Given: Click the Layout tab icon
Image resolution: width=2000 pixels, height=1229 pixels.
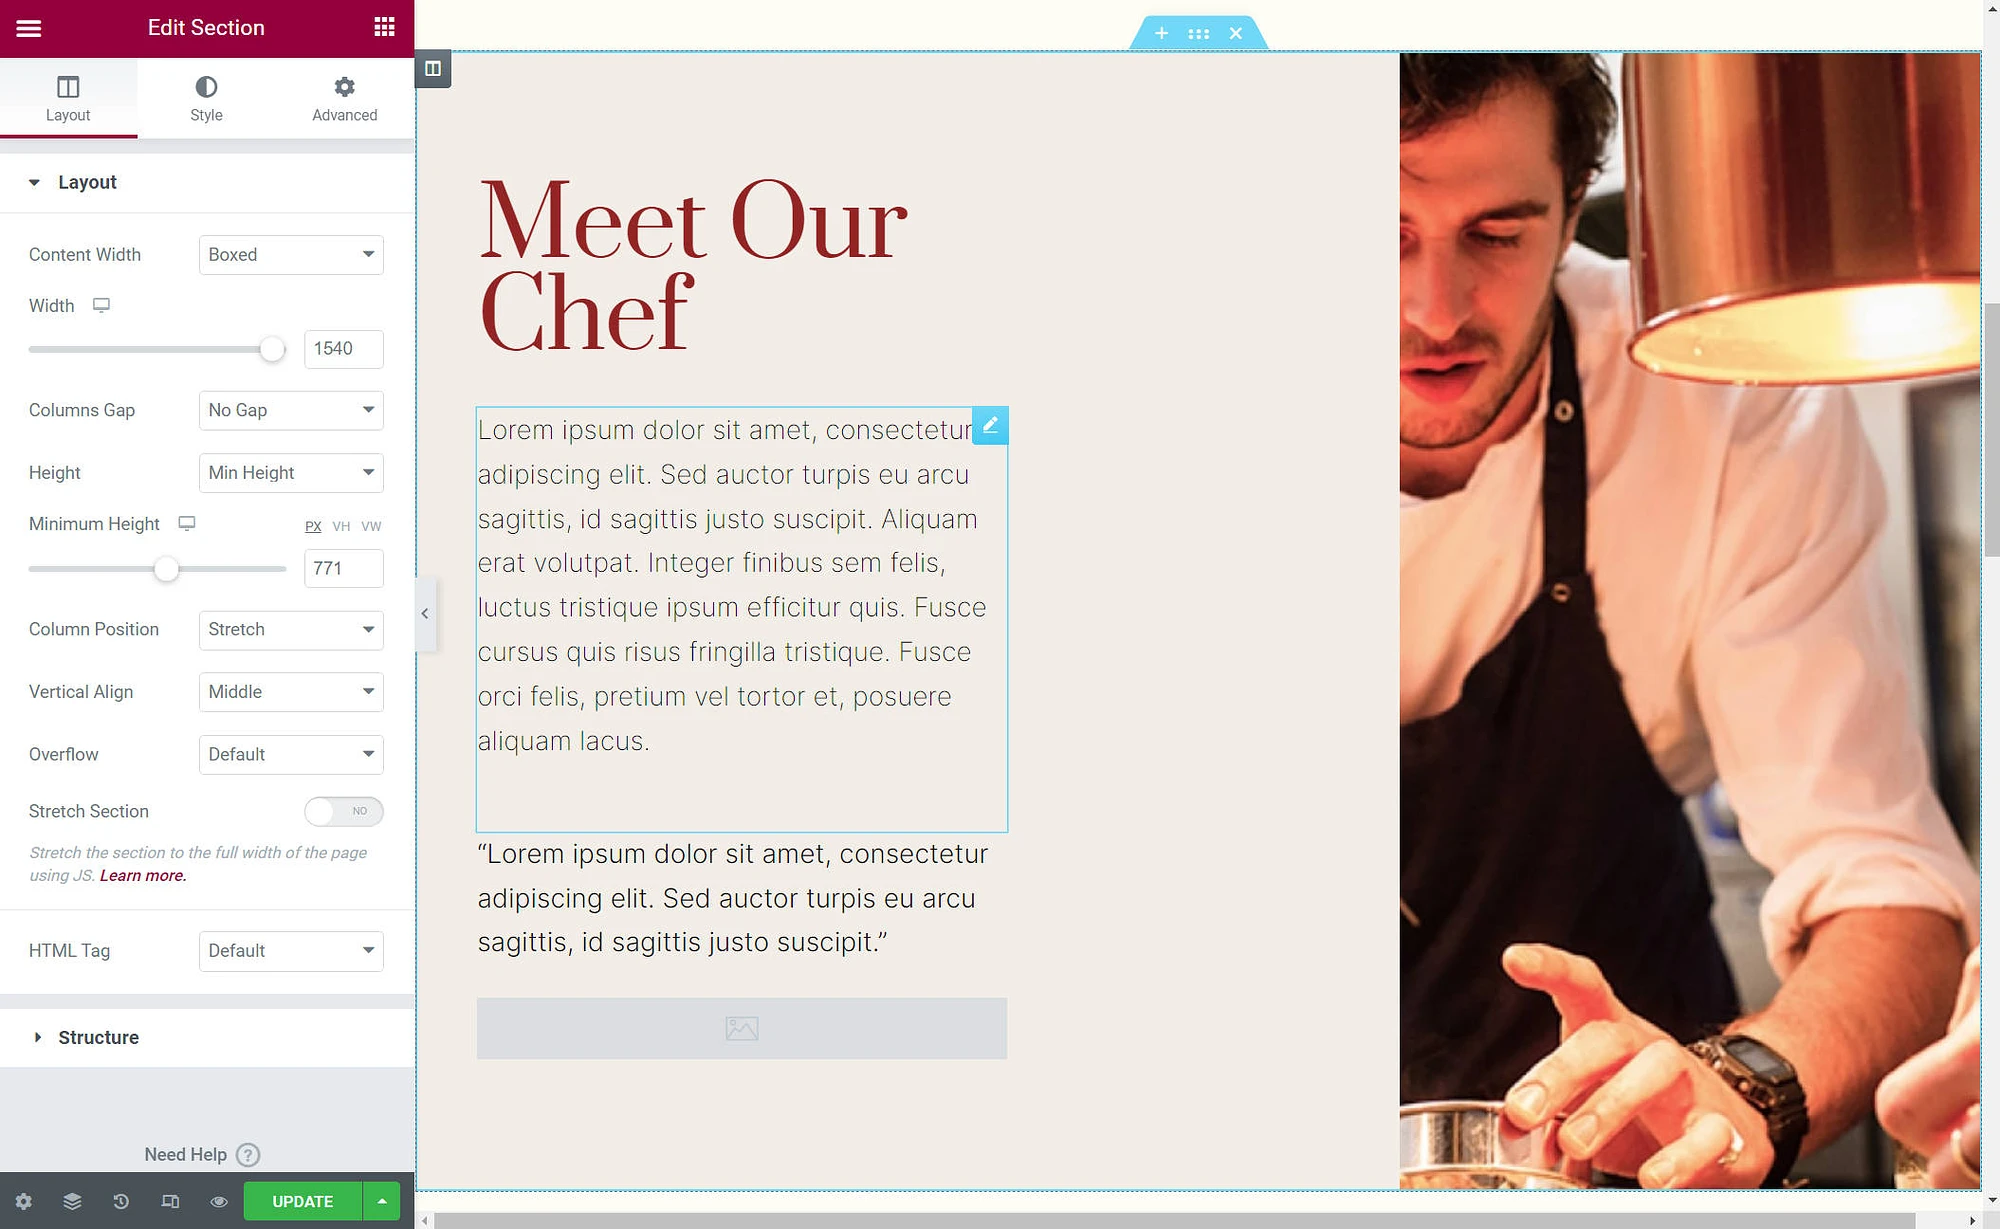Looking at the screenshot, I should (x=67, y=86).
